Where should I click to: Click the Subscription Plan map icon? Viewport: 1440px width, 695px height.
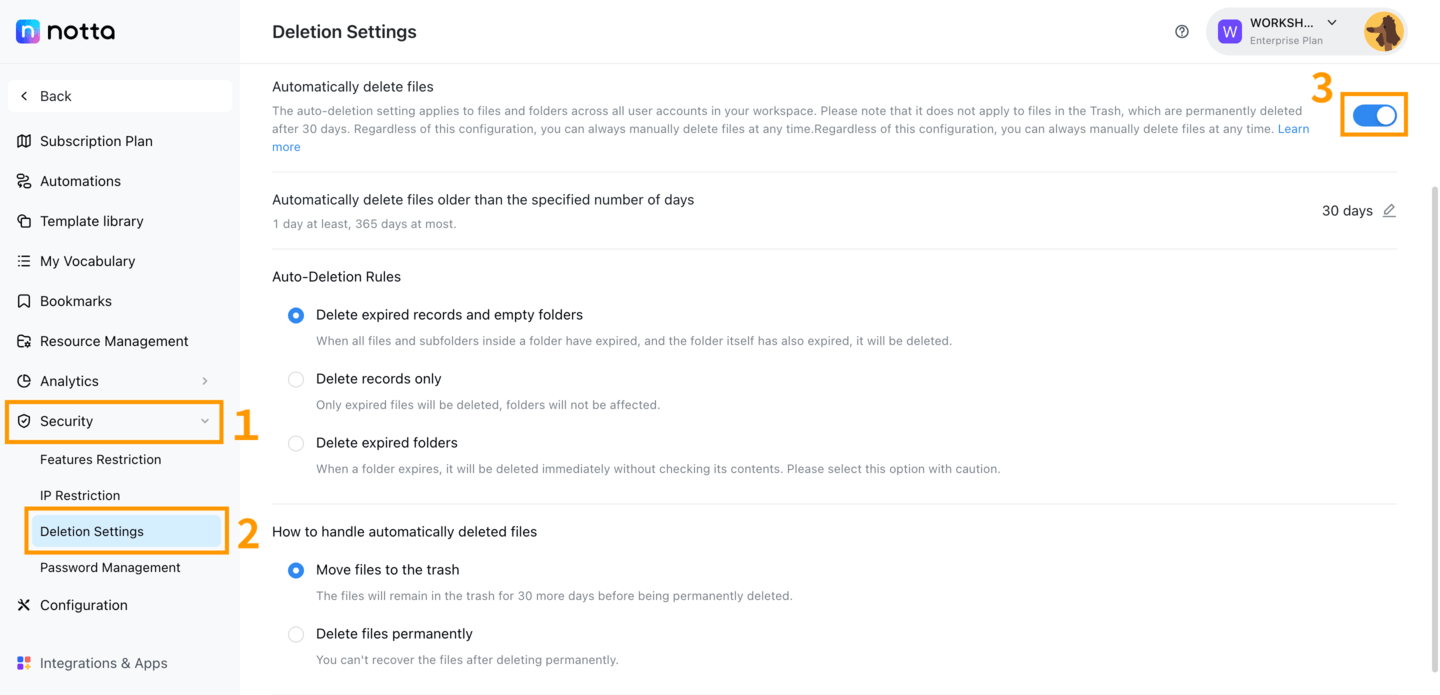point(24,141)
